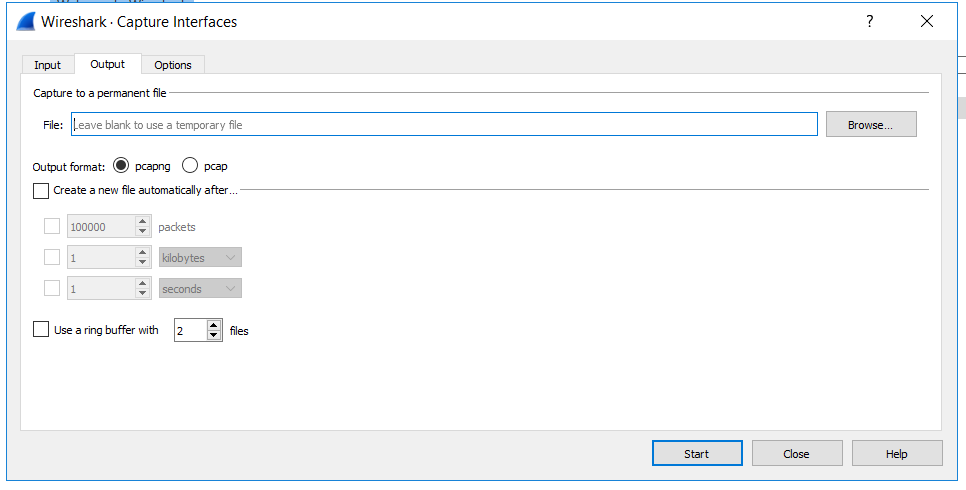The height and width of the screenshot is (490, 966).
Task: Tick the packets limit checkbox
Action: 52,226
